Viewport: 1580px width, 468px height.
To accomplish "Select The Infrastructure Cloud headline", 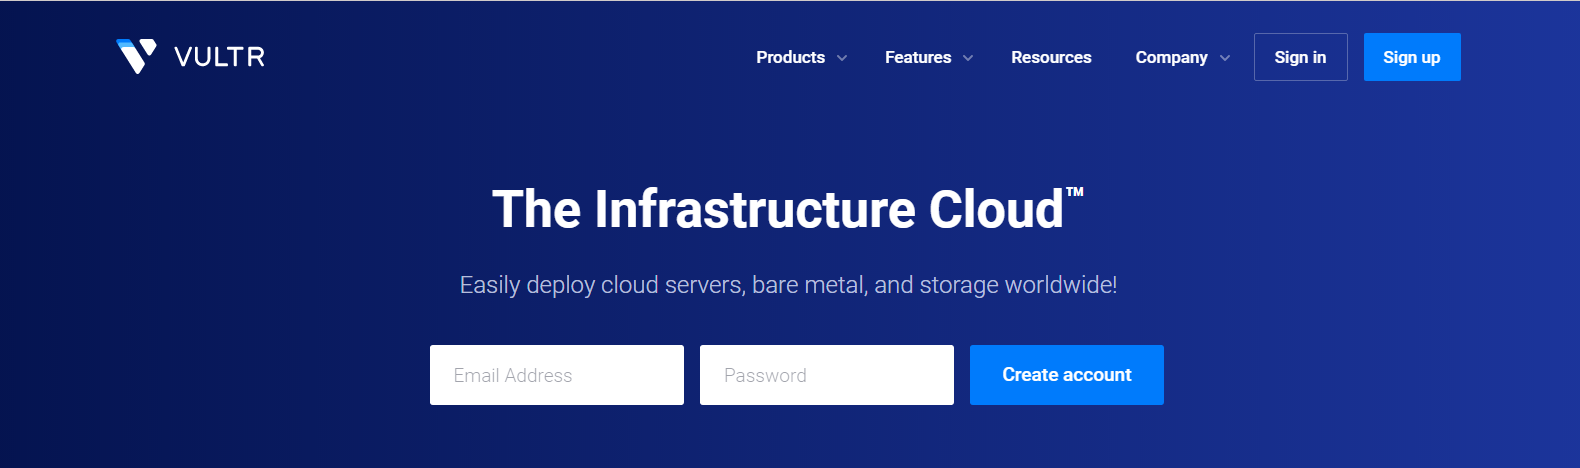I will (788, 209).
